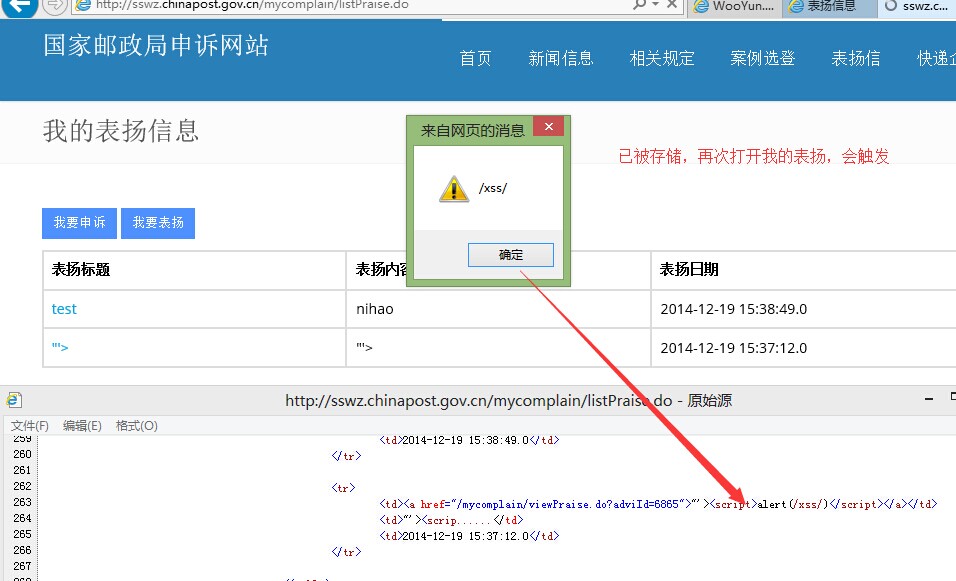Click the 2014-12-19 15:37:12.0 date cell
The image size is (956, 581).
click(x=803, y=348)
